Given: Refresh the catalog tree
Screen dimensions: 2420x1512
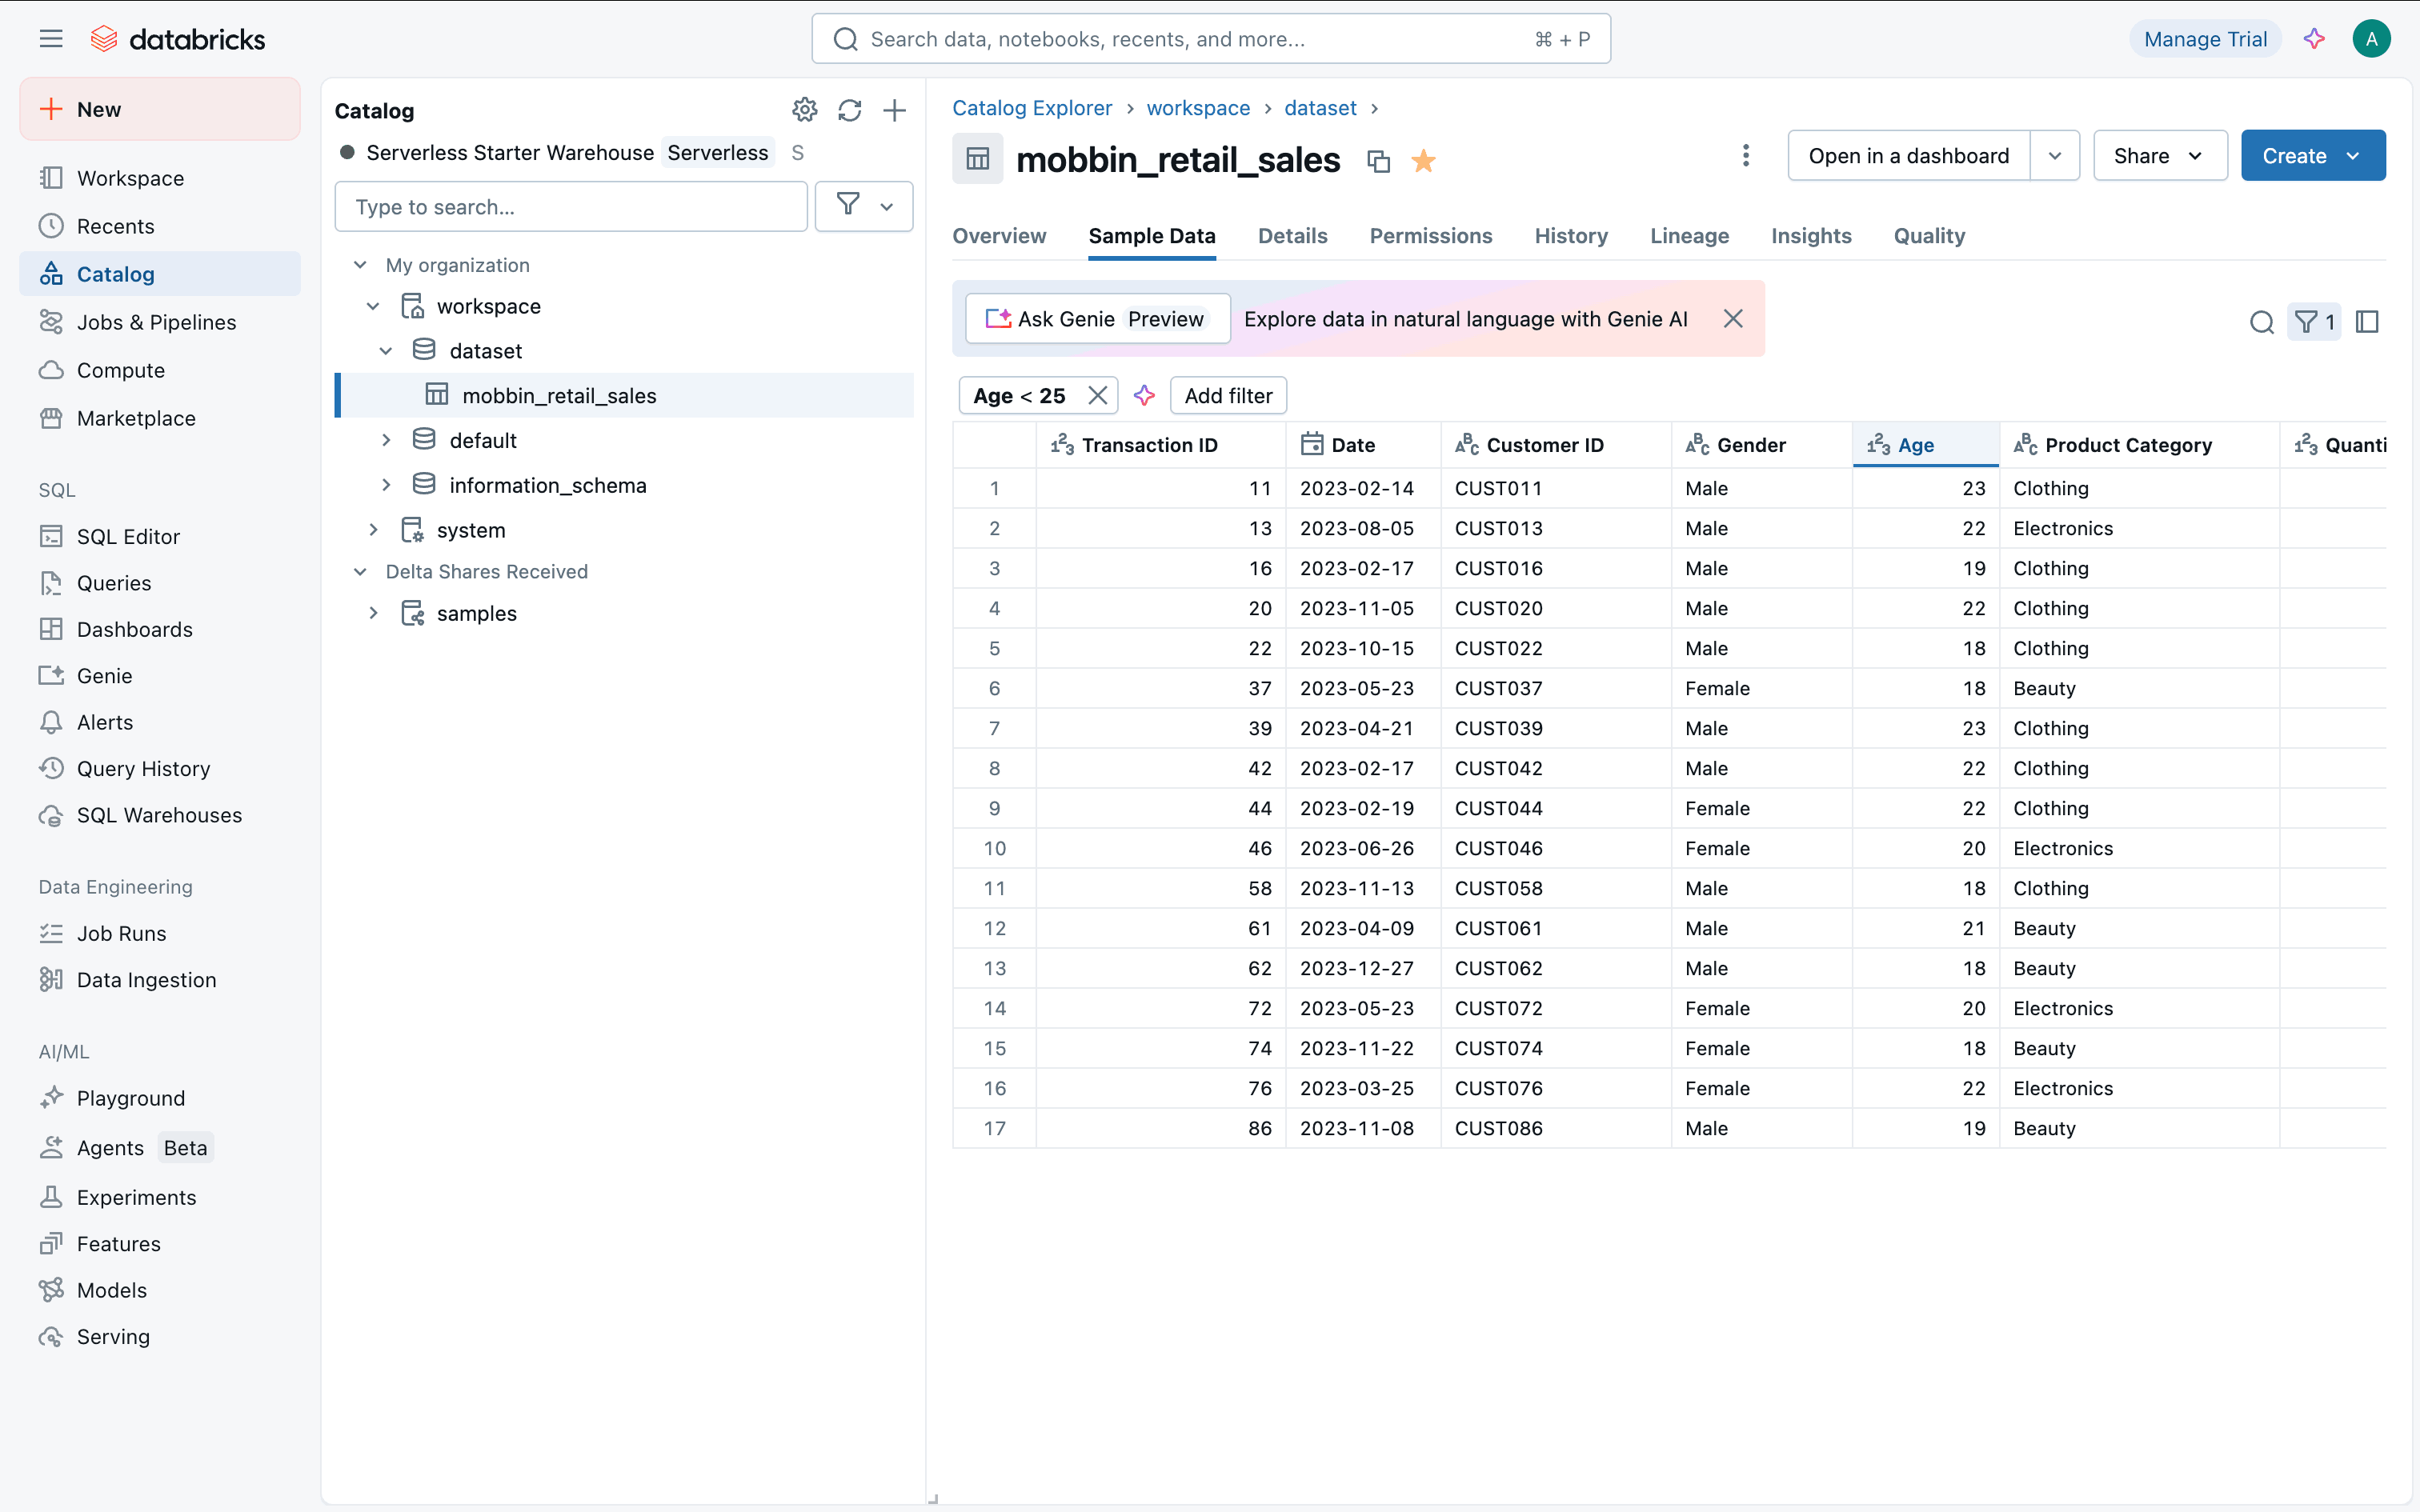Looking at the screenshot, I should (849, 110).
